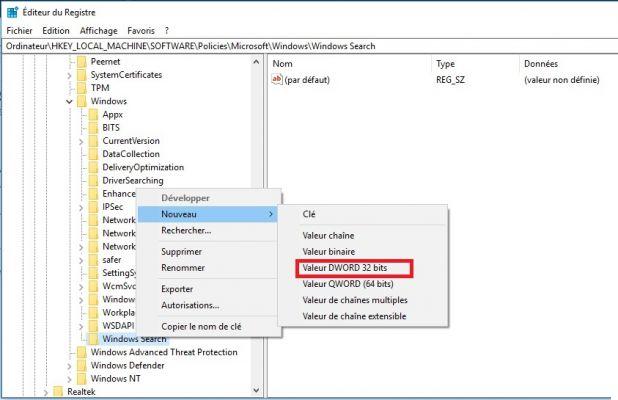Click the (valeur non définie) data cell
This screenshot has height=400, width=618.
coord(562,80)
